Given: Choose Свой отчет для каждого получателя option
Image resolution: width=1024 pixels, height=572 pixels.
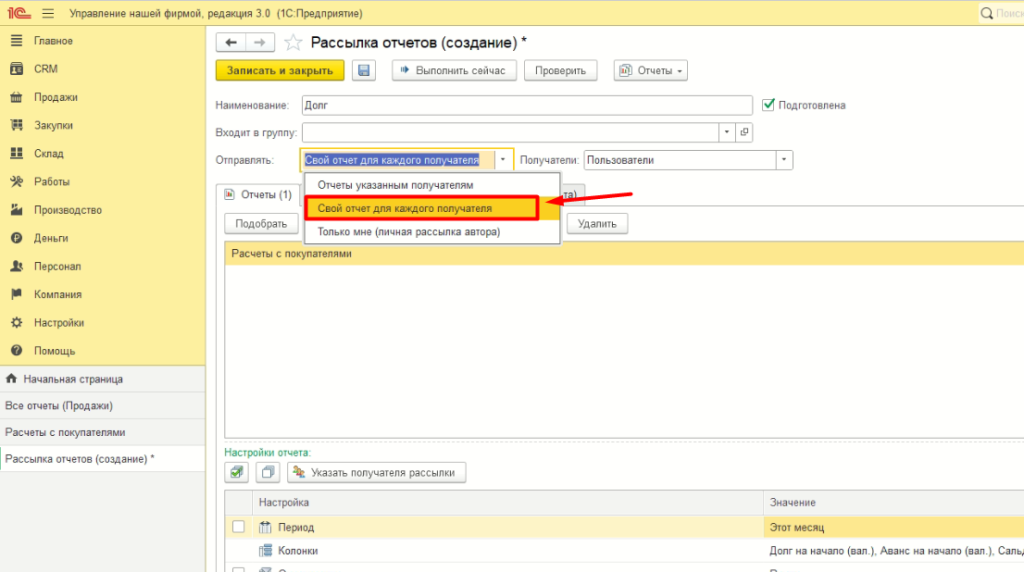Looking at the screenshot, I should point(432,208).
